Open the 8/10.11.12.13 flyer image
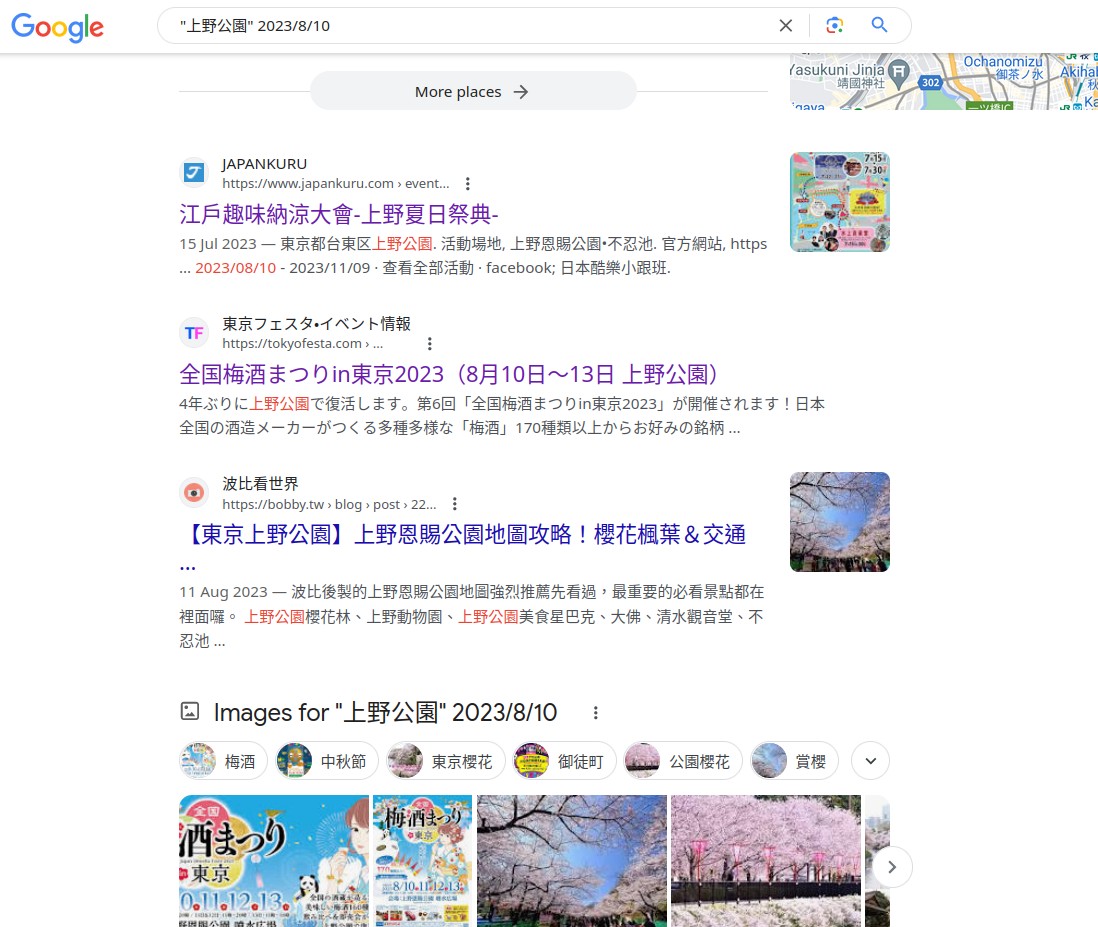The width and height of the screenshot is (1098, 927). coord(422,860)
